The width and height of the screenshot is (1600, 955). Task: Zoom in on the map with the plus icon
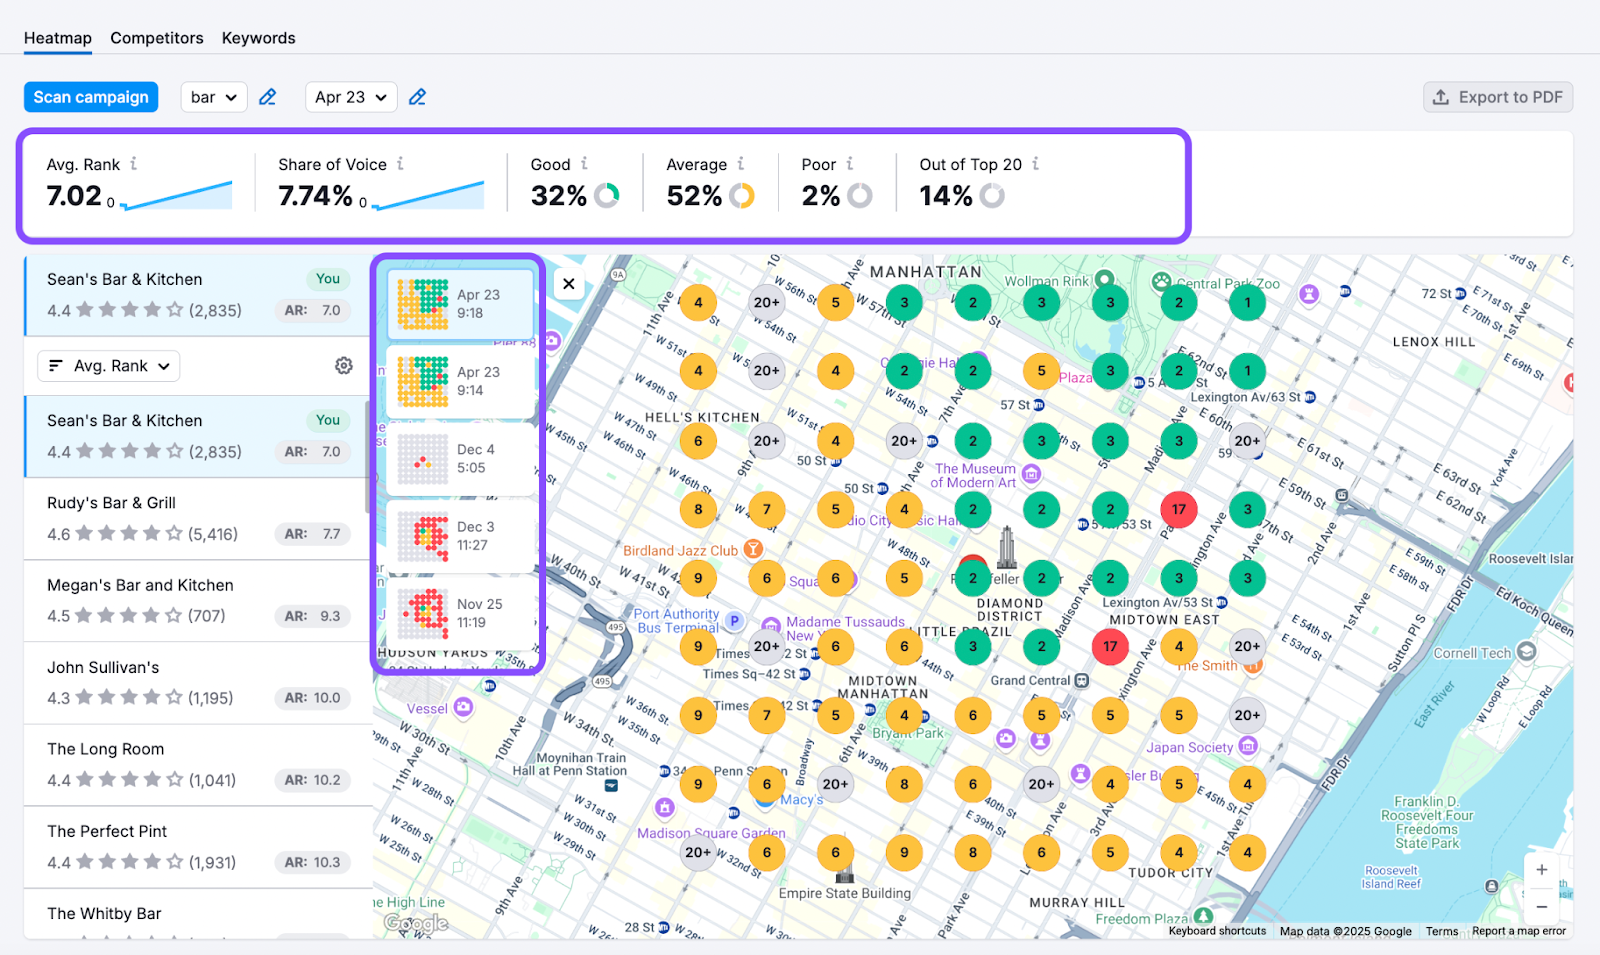(1541, 870)
